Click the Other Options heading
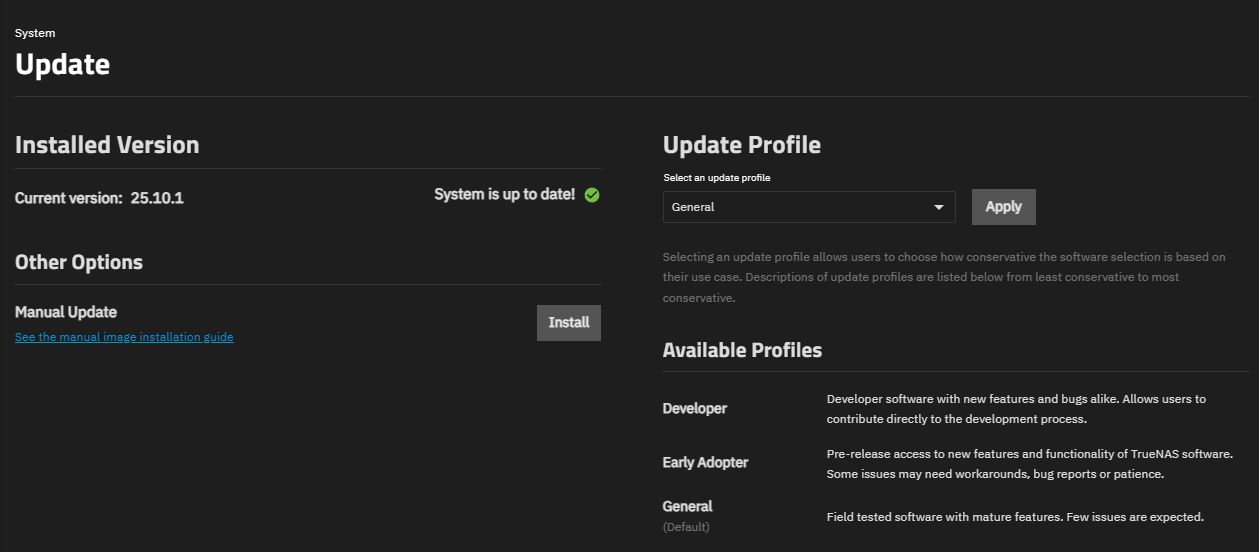 tap(79, 262)
